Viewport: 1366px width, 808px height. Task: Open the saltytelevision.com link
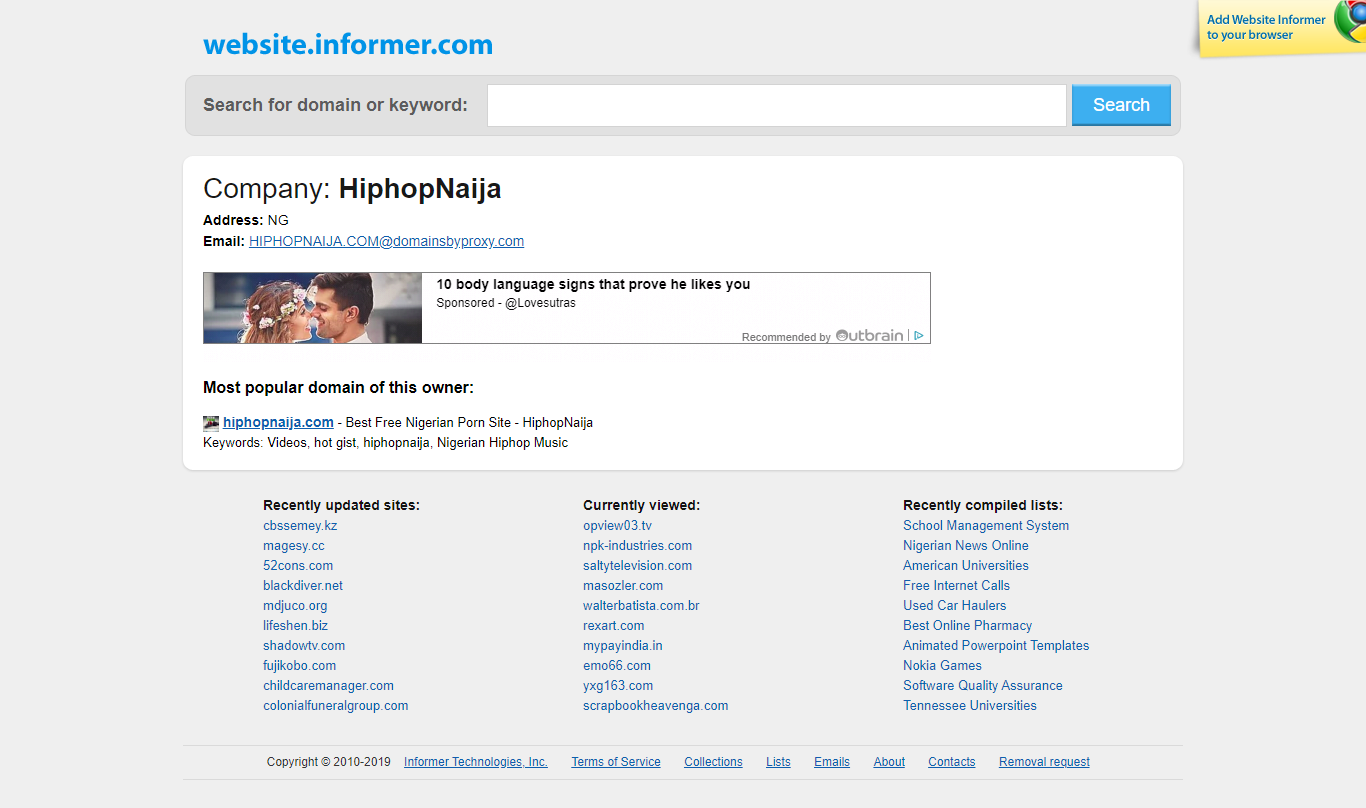tap(637, 565)
